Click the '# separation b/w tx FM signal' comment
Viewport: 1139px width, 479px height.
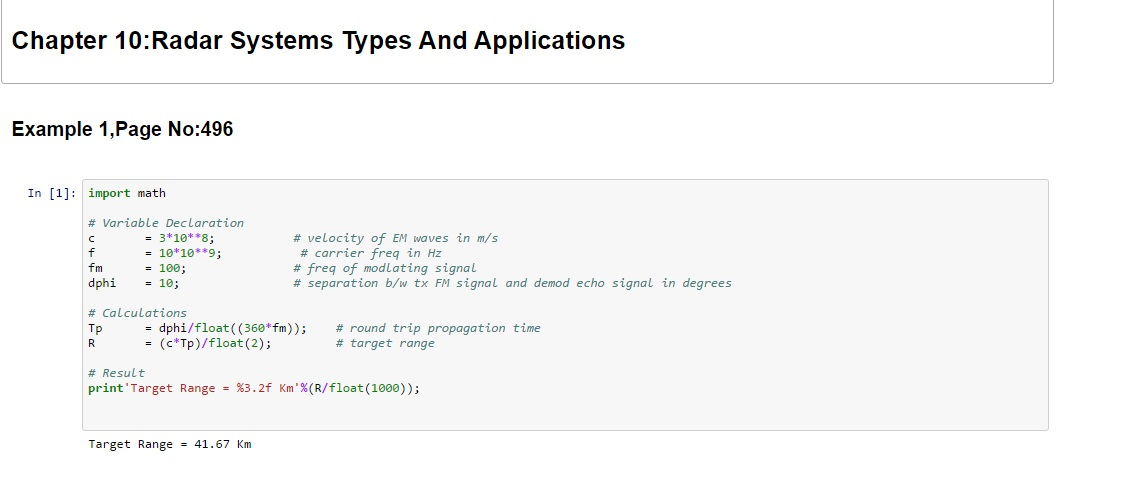(512, 283)
